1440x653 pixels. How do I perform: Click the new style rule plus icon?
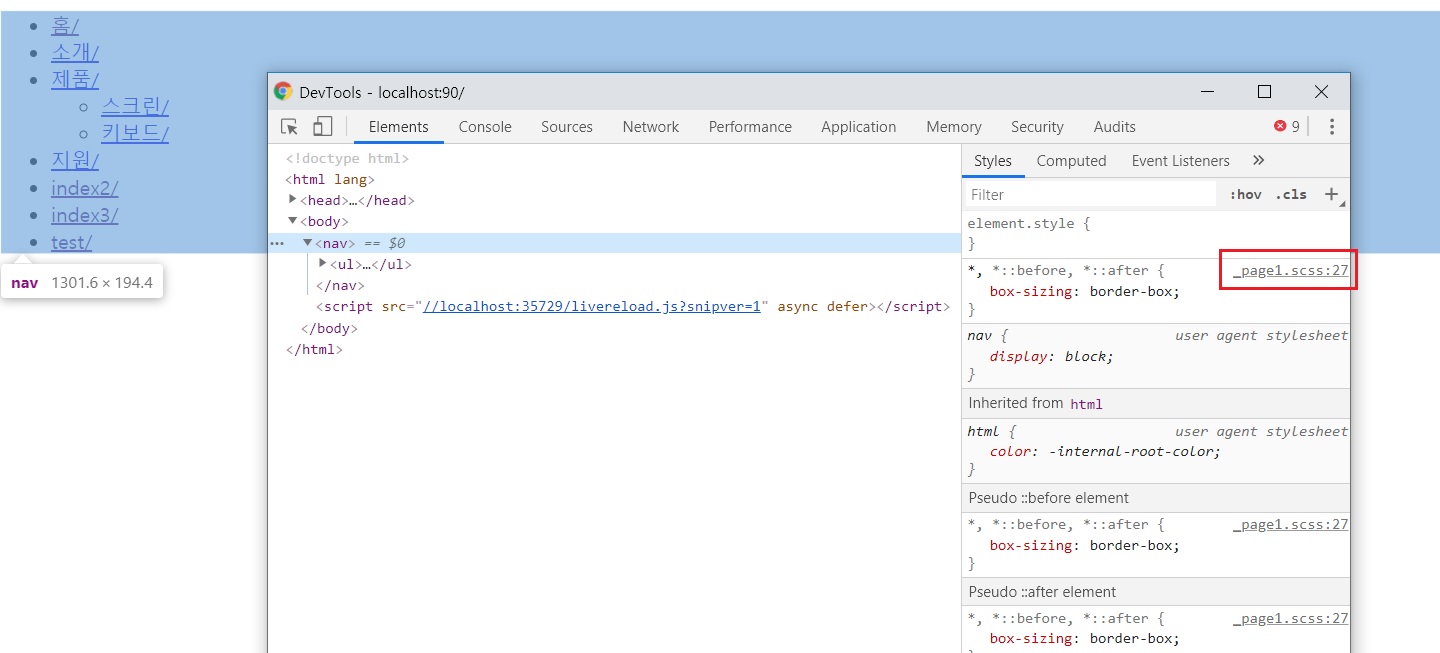coord(1331,195)
